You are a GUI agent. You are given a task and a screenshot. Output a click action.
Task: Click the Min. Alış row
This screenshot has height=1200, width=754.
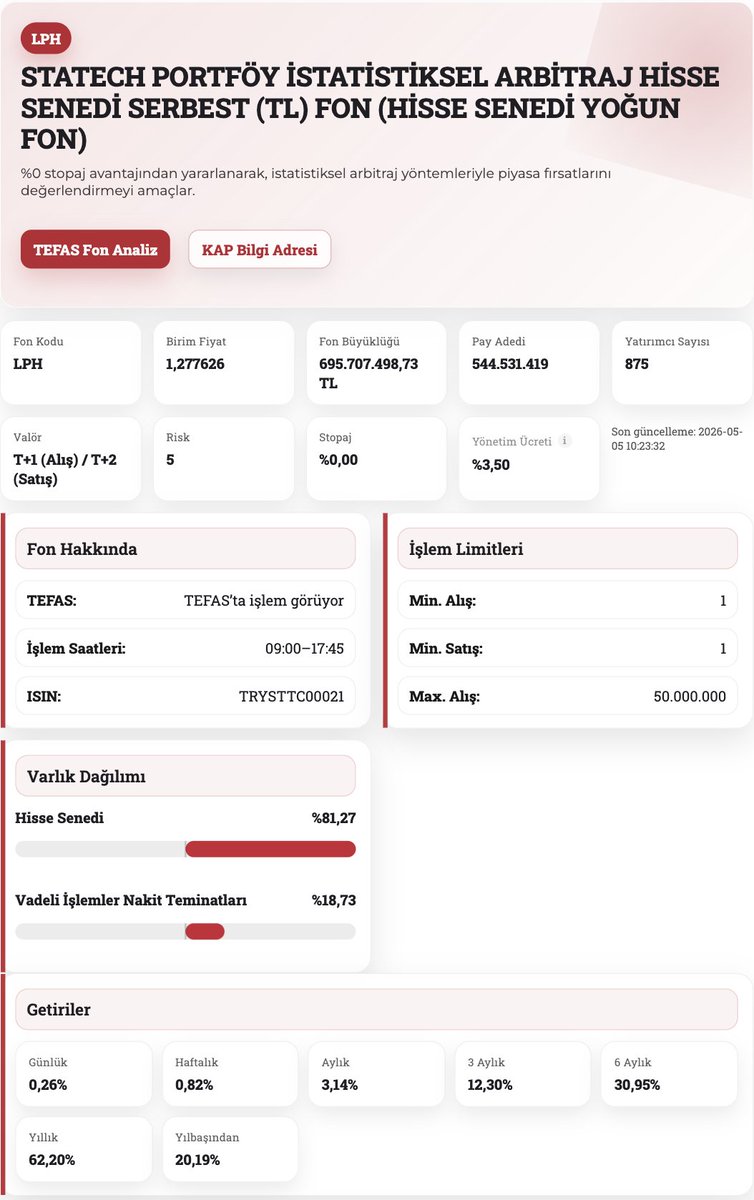point(567,601)
